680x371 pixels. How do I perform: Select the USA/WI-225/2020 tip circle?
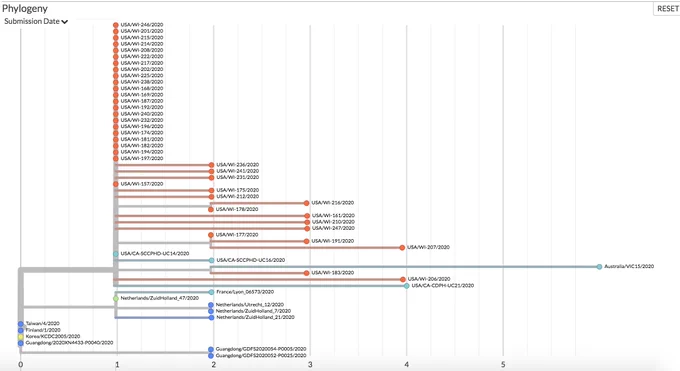point(116,76)
